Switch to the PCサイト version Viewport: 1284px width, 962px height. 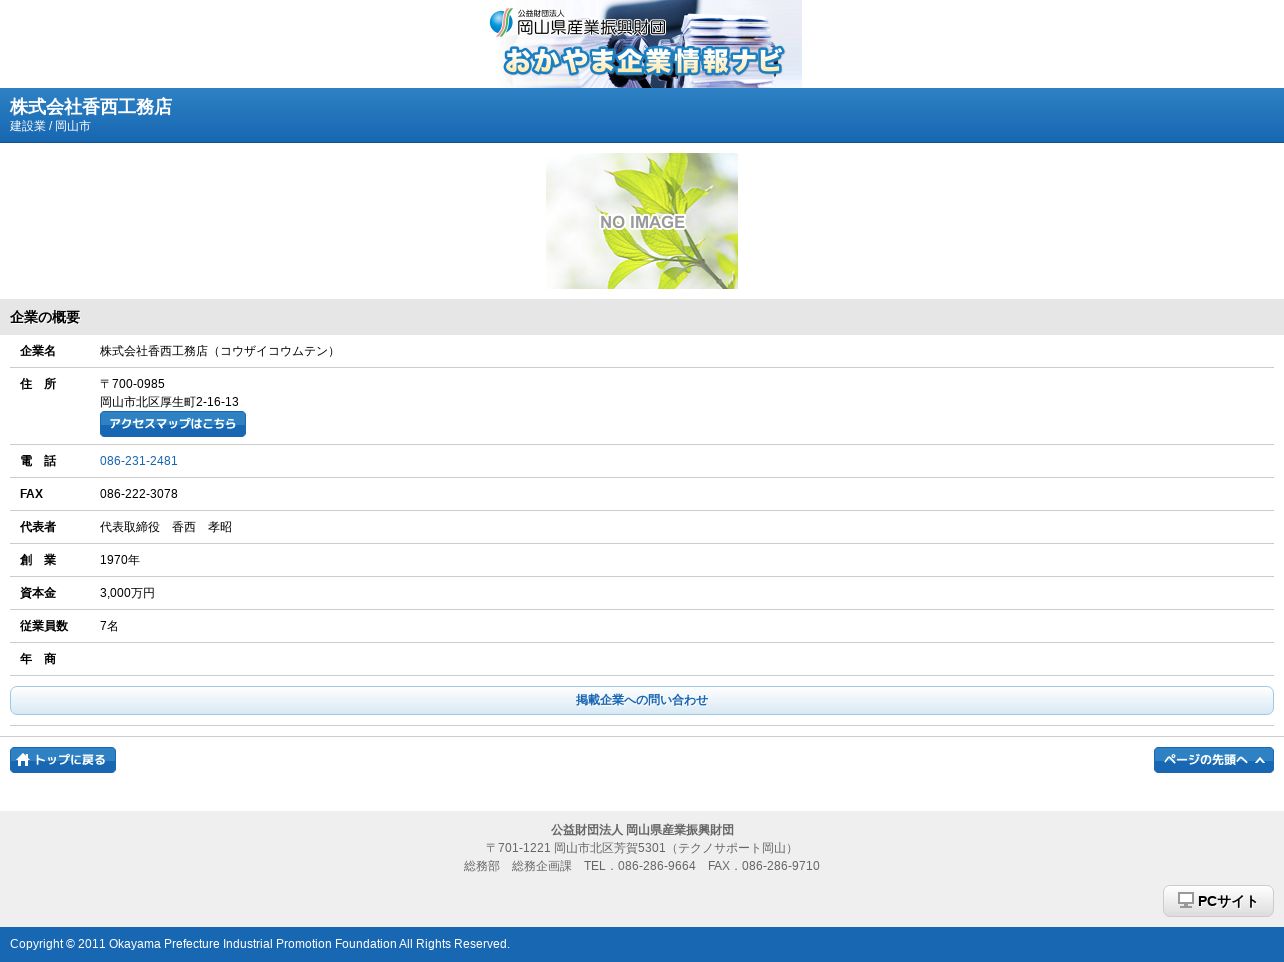click(1218, 901)
